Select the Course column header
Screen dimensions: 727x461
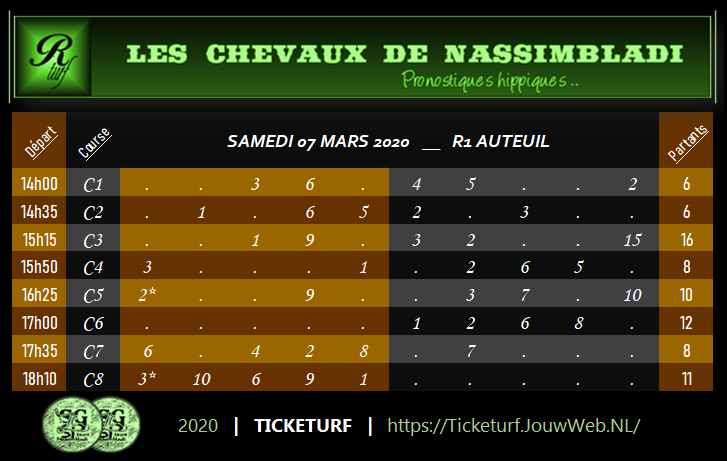pos(94,143)
